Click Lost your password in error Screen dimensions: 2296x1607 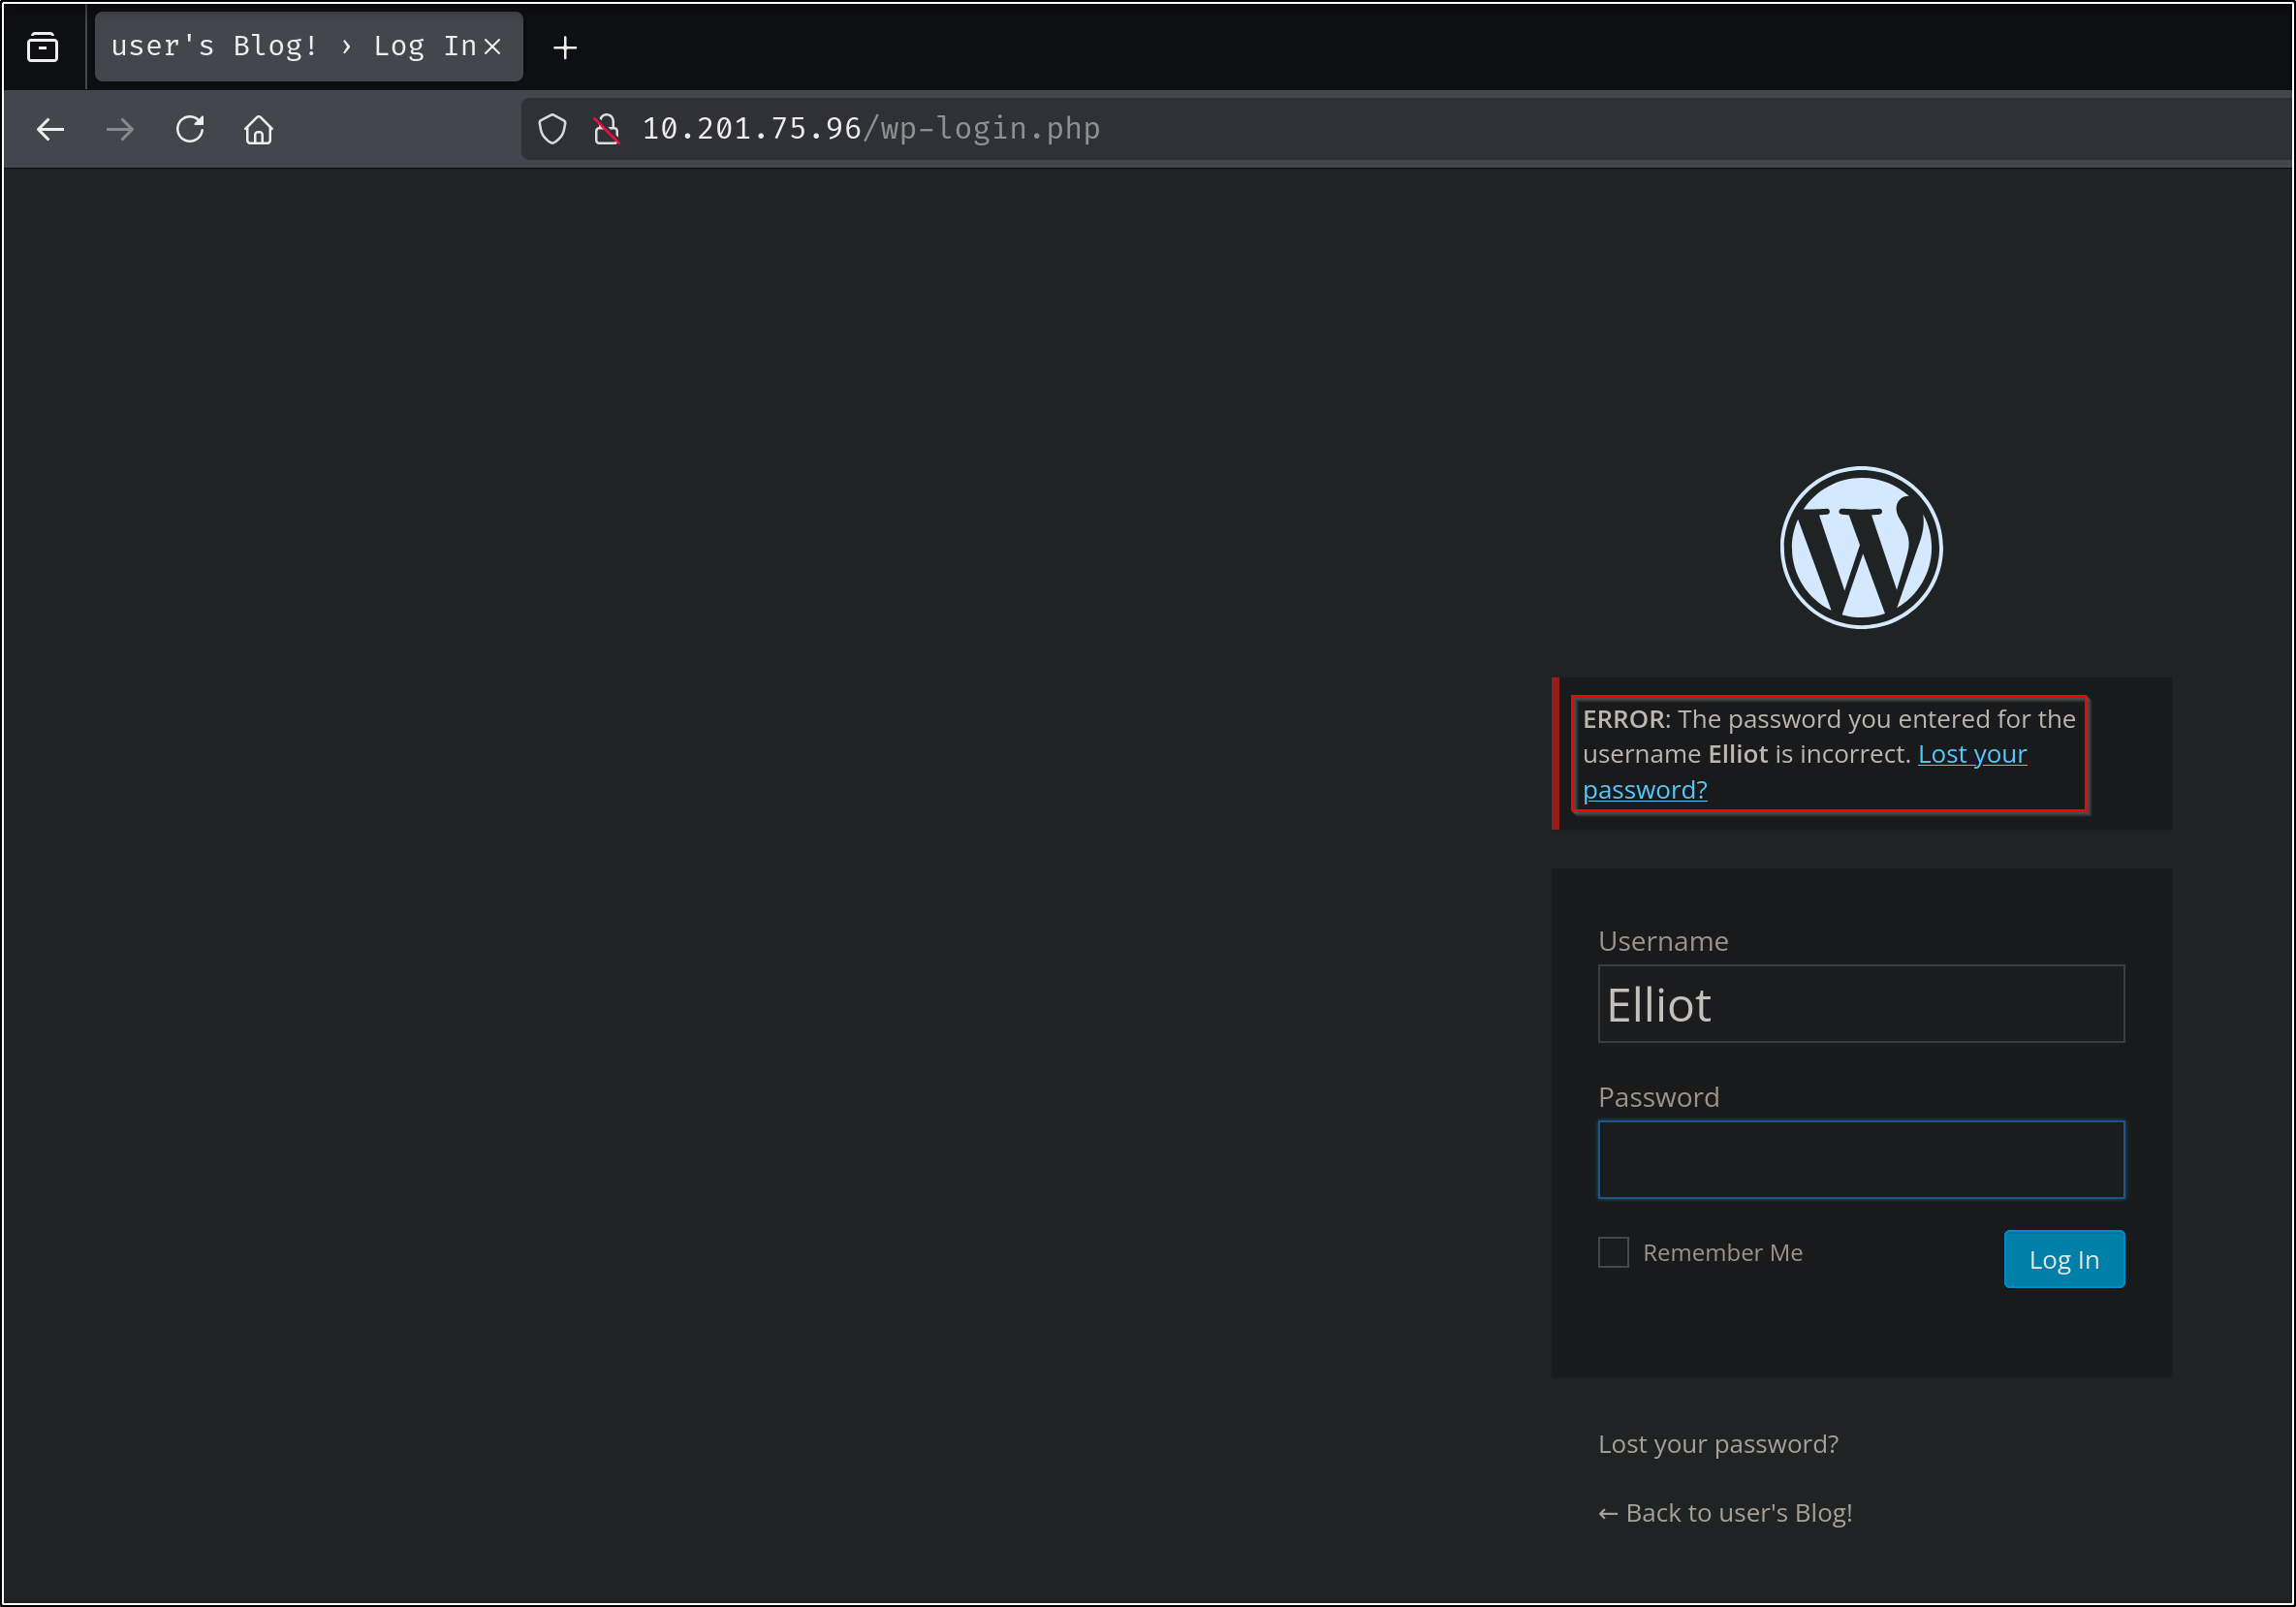[1971, 754]
